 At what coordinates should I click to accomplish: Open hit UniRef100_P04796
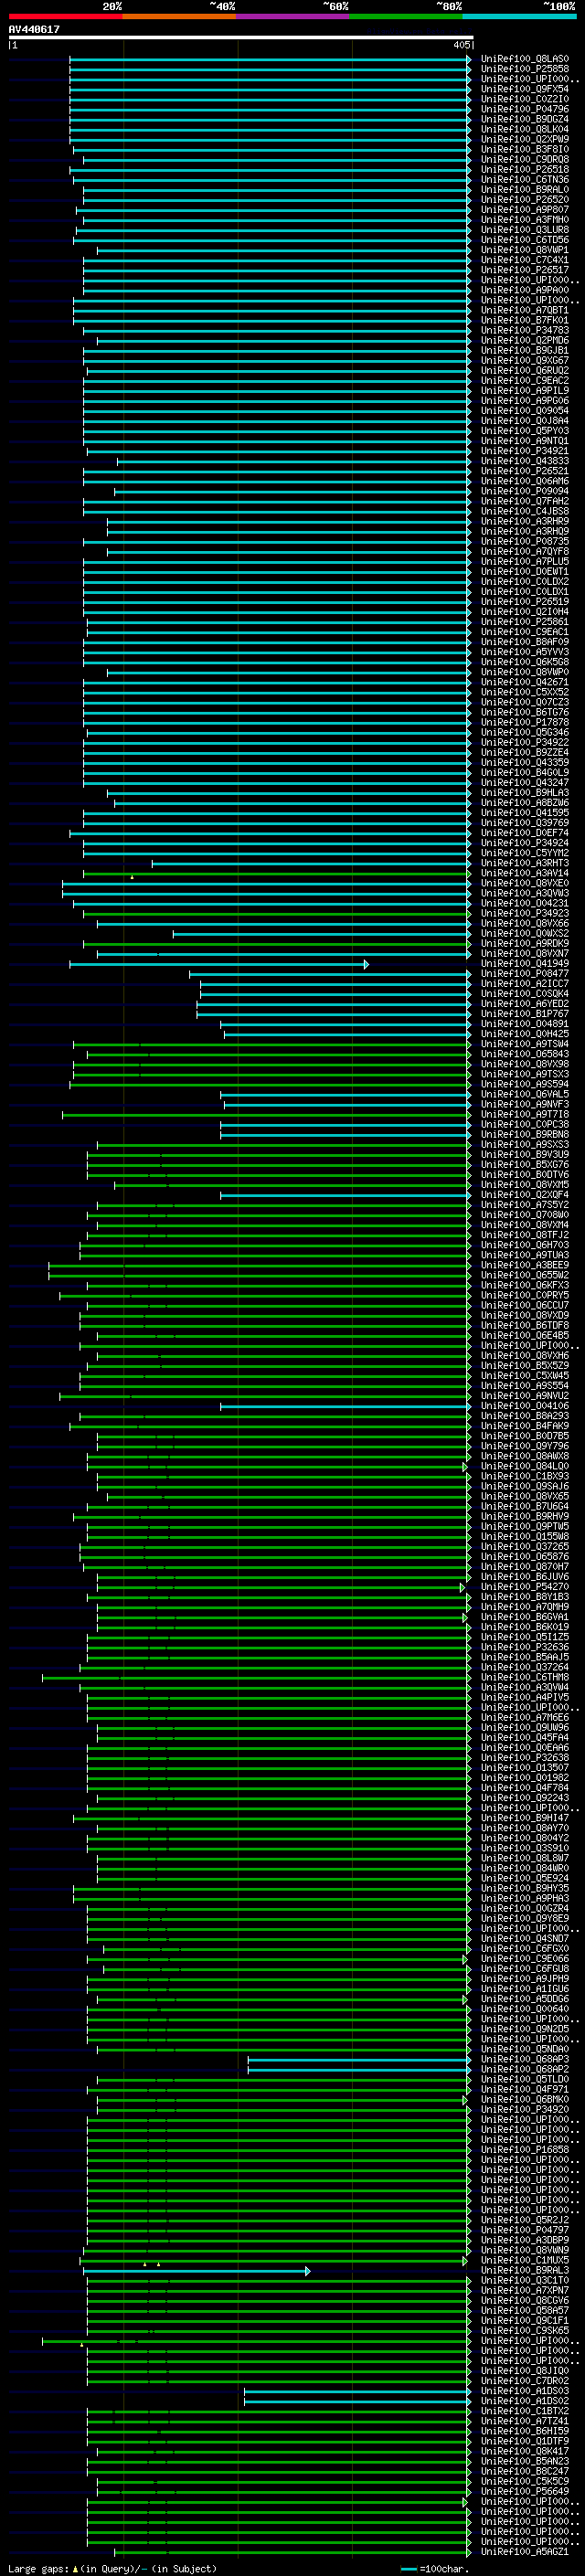click(525, 109)
